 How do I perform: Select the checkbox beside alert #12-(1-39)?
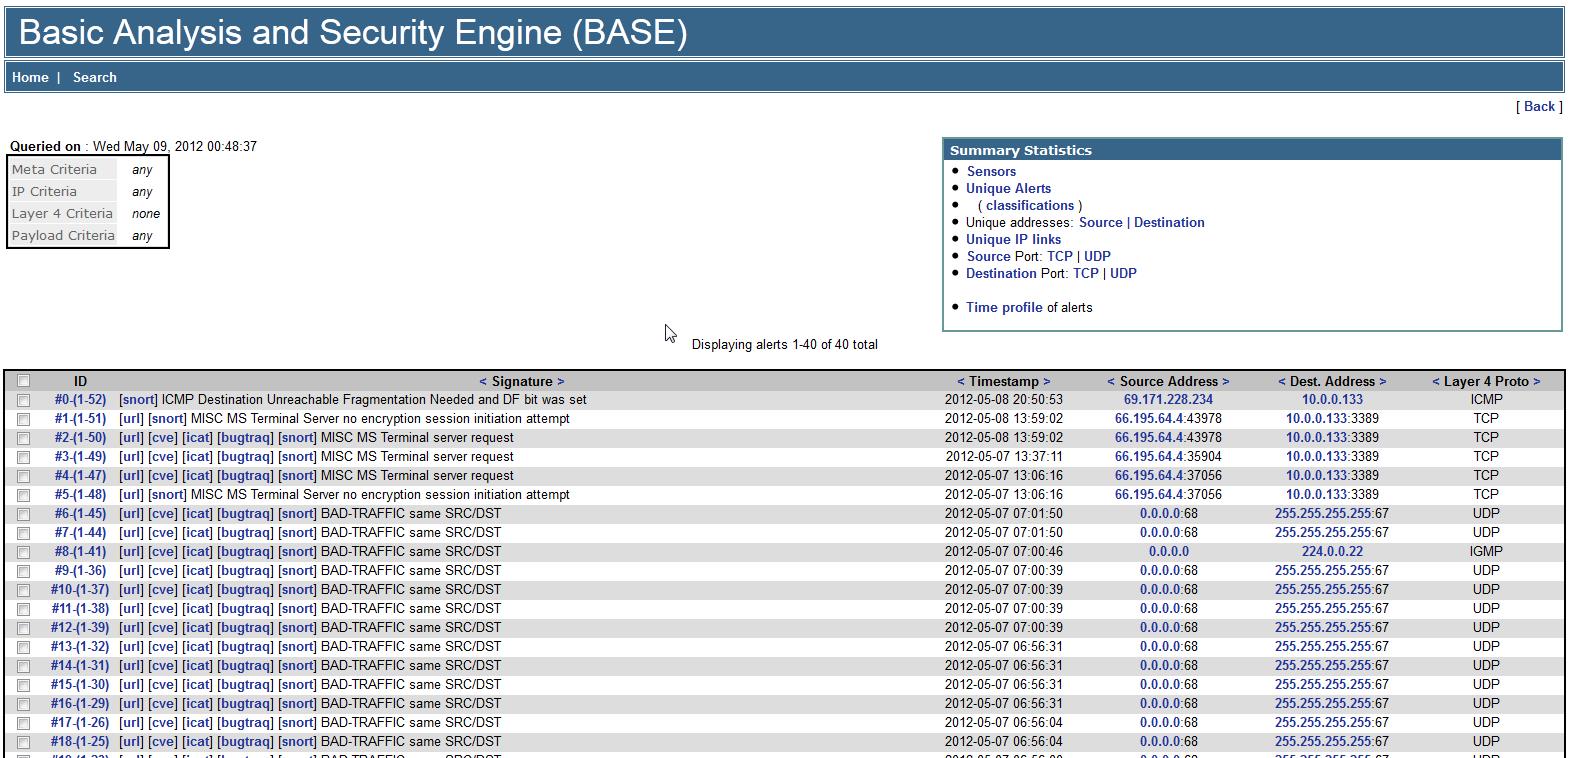pyautogui.click(x=24, y=628)
